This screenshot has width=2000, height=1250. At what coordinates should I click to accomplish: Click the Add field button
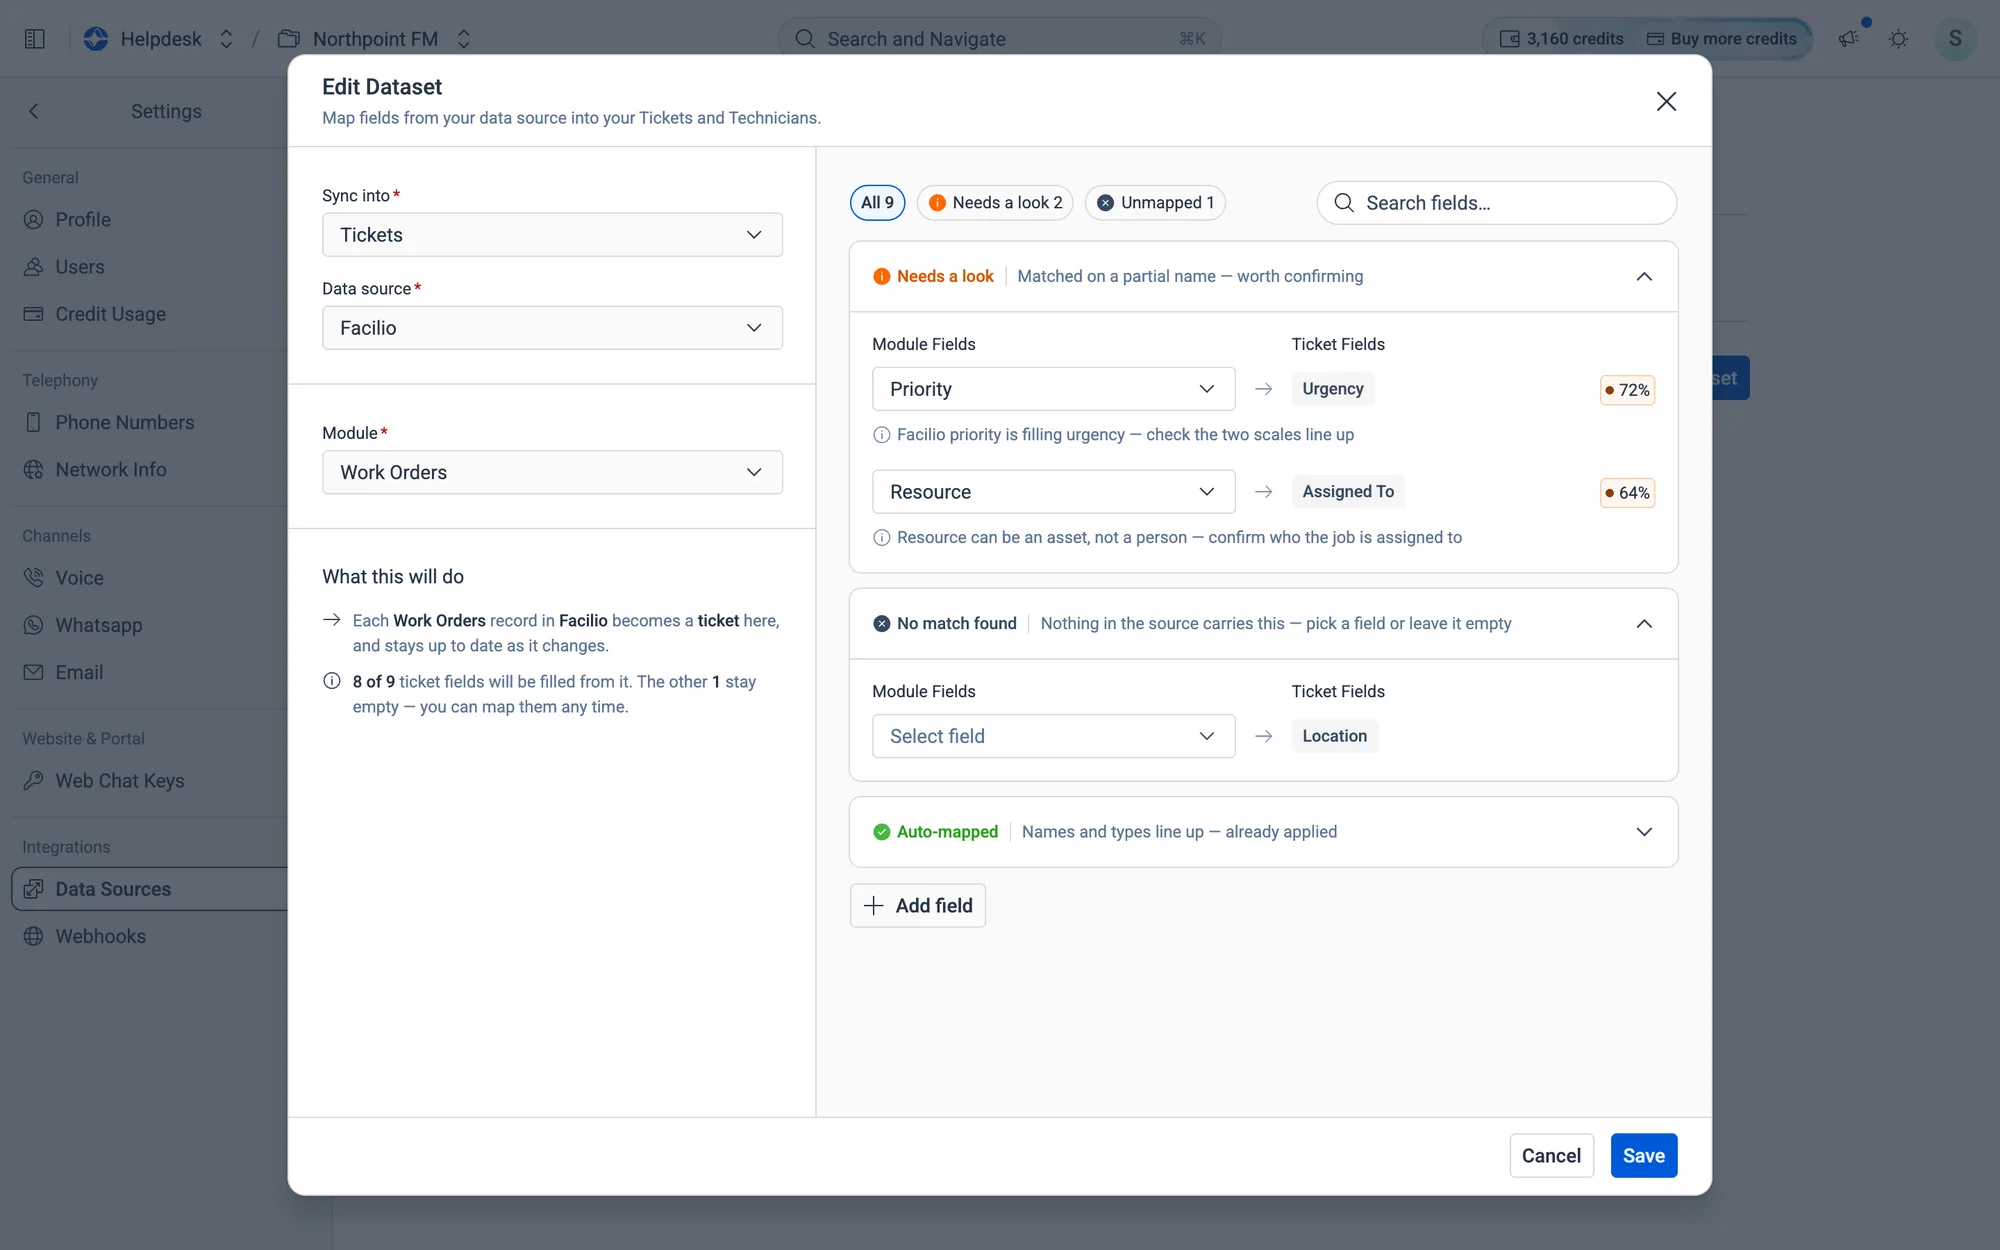(918, 906)
